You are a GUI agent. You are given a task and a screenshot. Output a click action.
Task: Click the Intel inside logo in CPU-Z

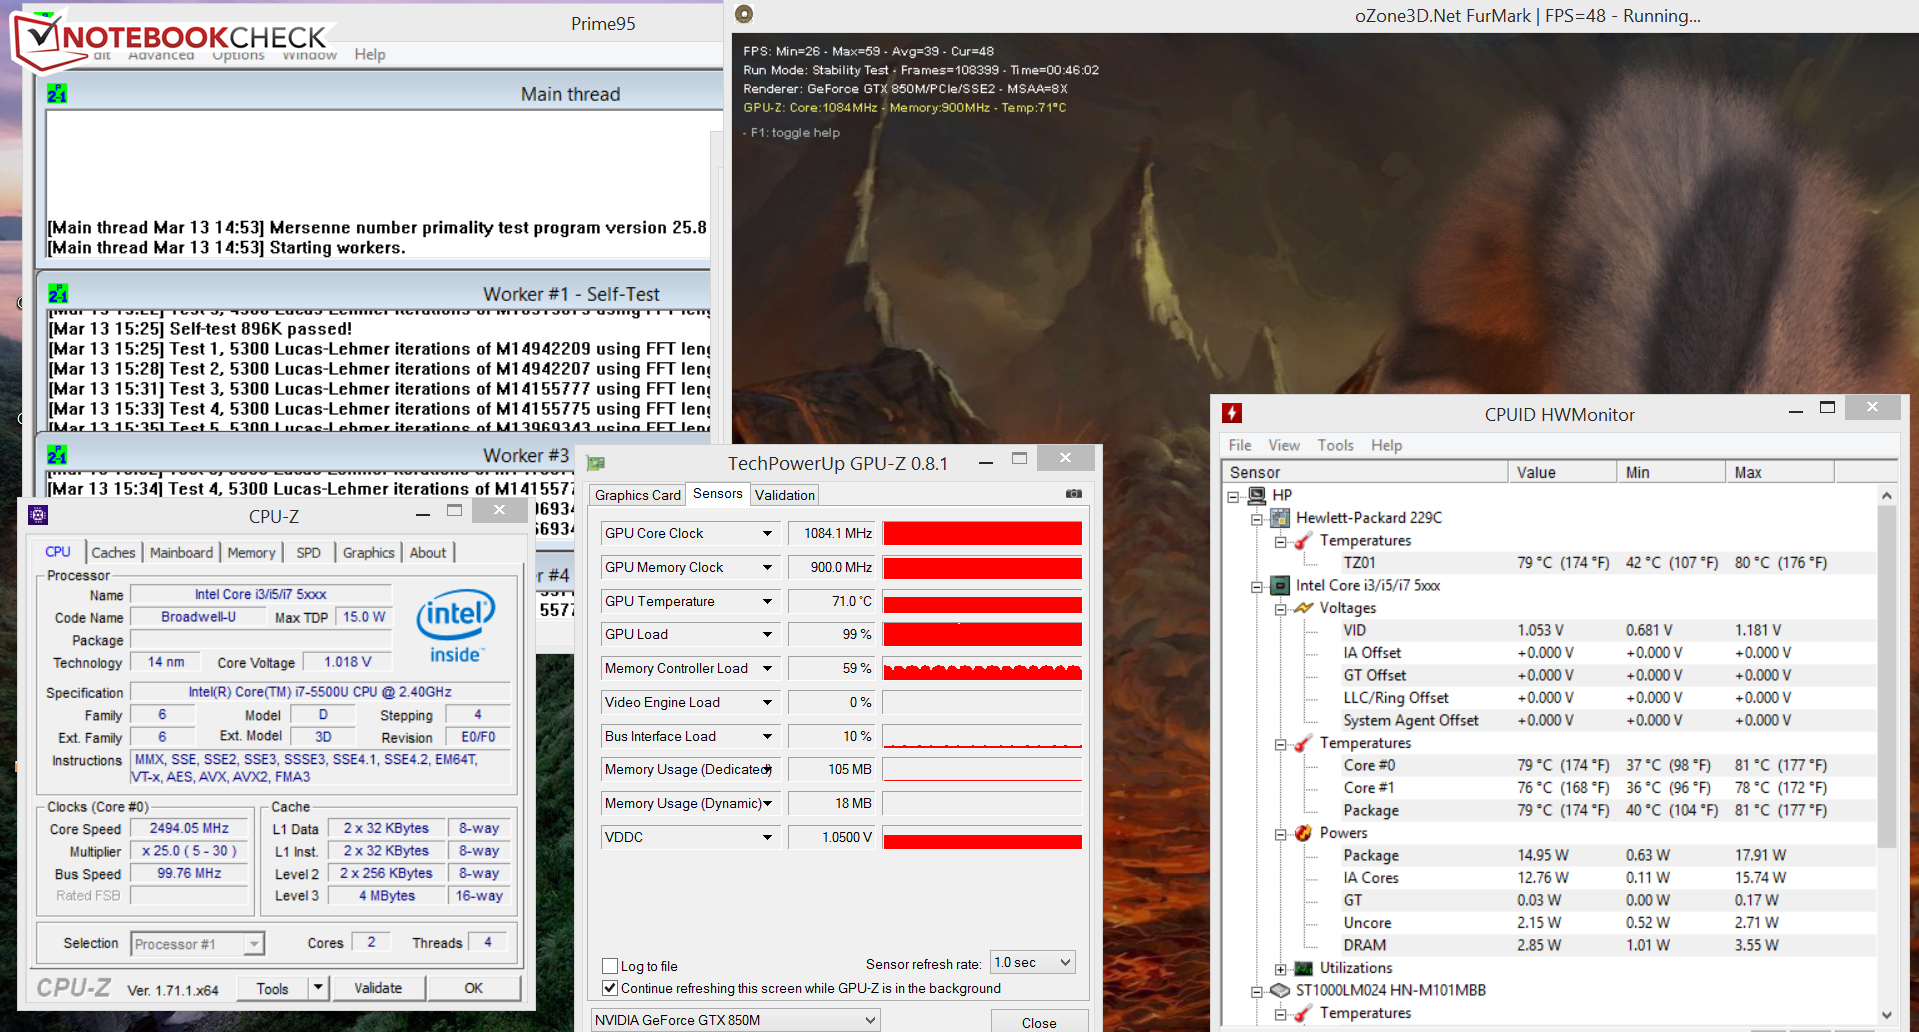pyautogui.click(x=456, y=625)
